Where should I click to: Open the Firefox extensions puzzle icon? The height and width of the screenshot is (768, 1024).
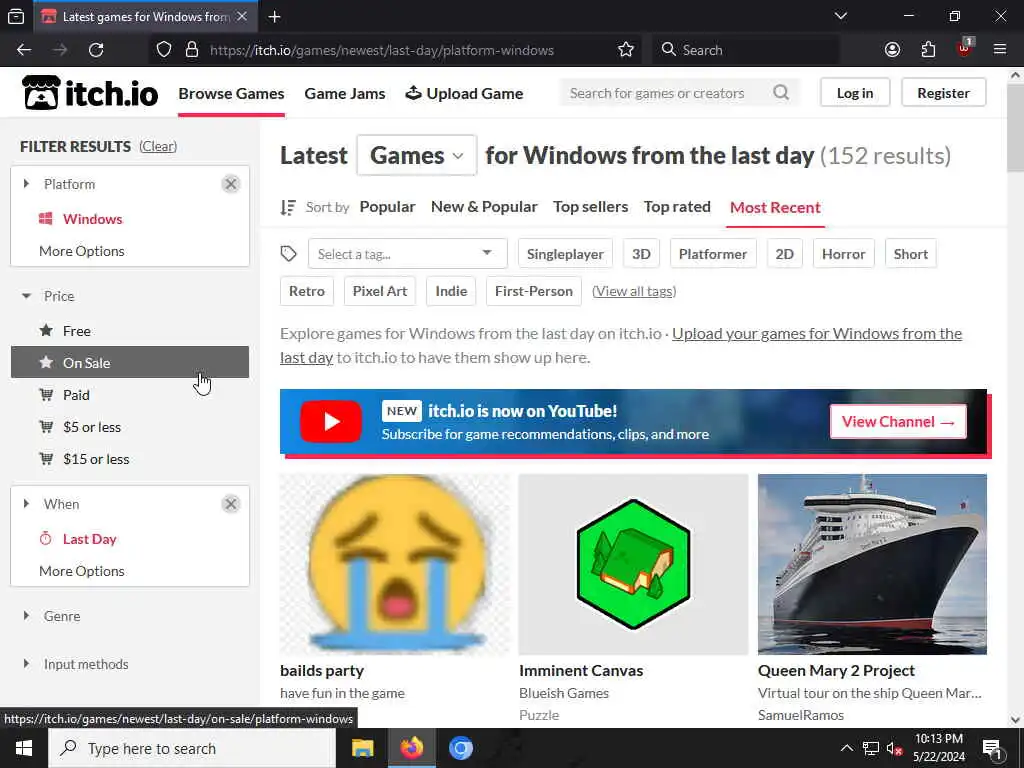click(x=928, y=50)
